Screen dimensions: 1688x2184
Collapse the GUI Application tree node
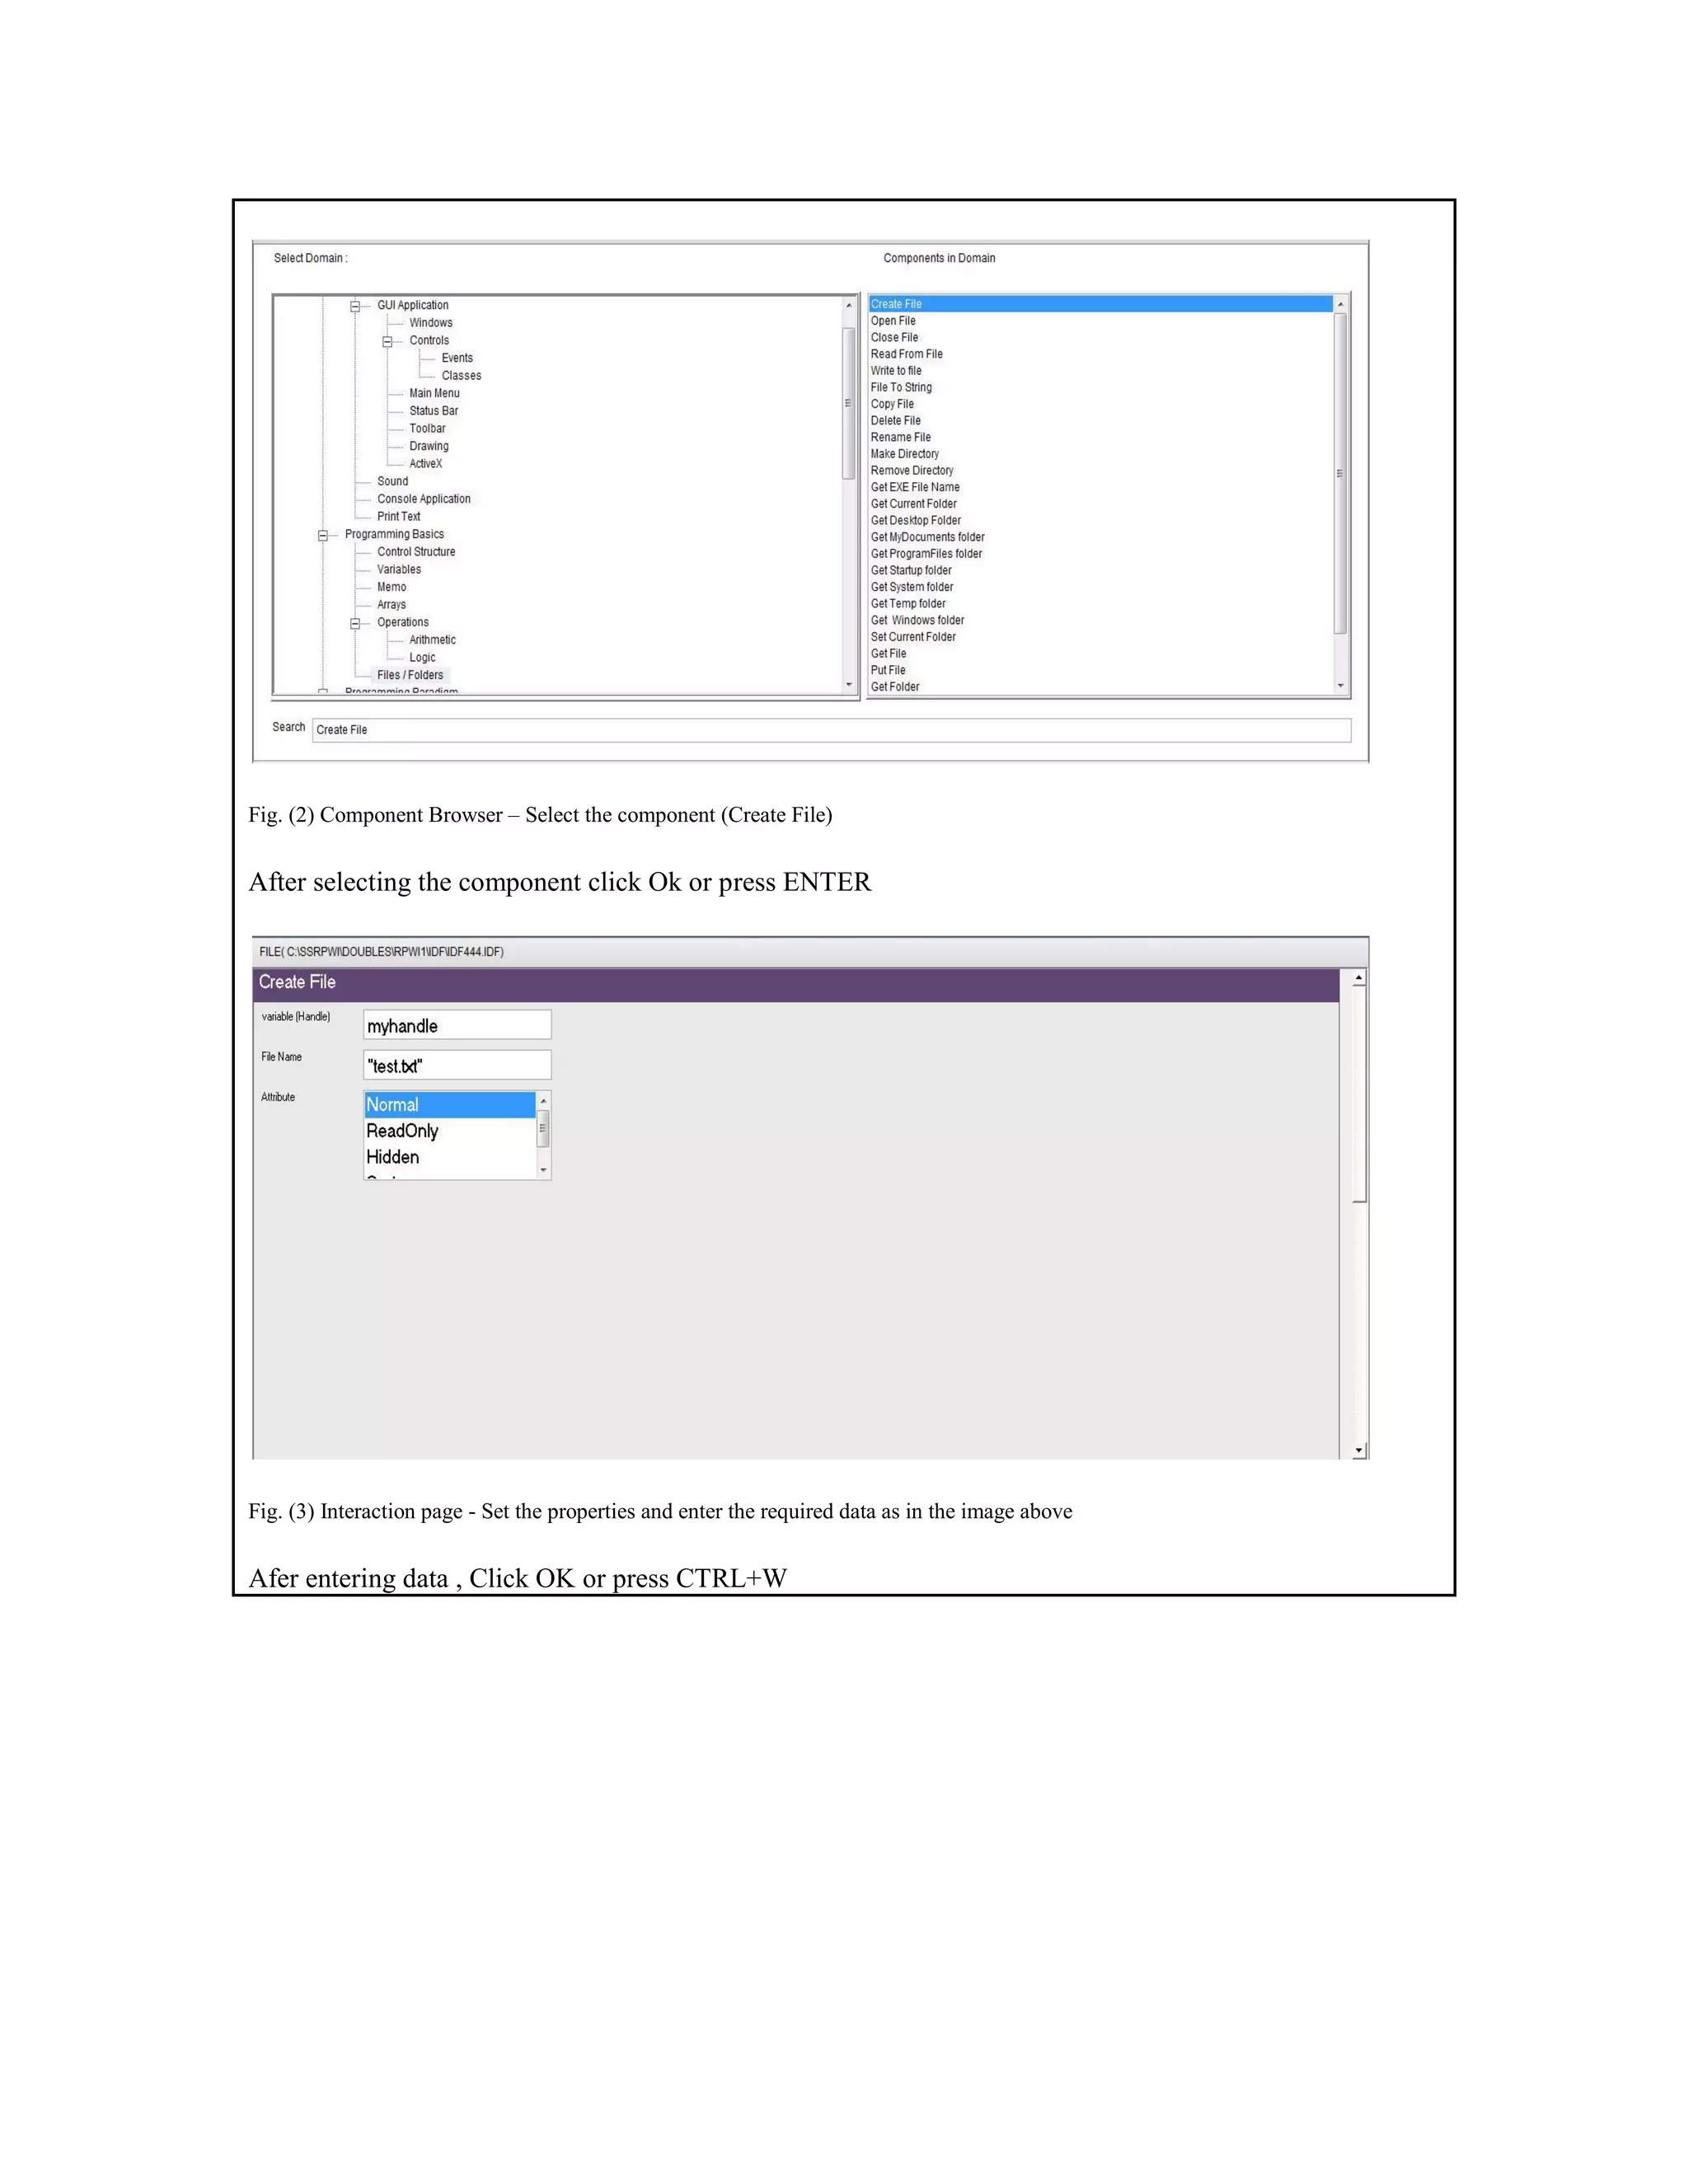click(x=355, y=306)
